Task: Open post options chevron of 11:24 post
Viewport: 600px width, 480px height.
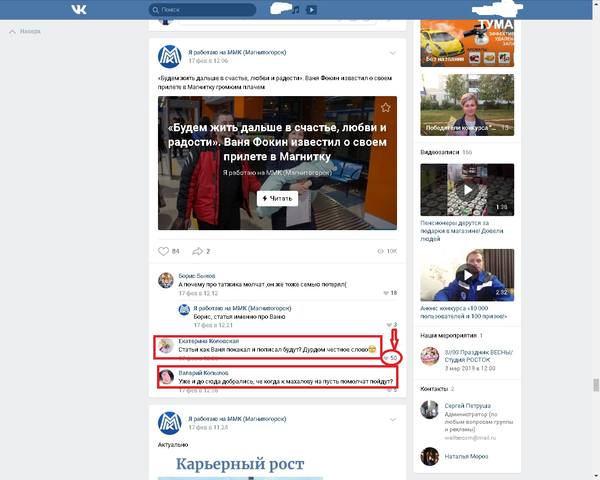Action: (x=393, y=420)
